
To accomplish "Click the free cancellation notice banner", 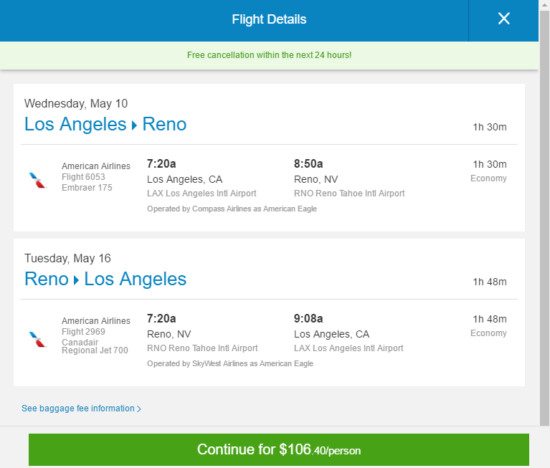I will click(269, 55).
